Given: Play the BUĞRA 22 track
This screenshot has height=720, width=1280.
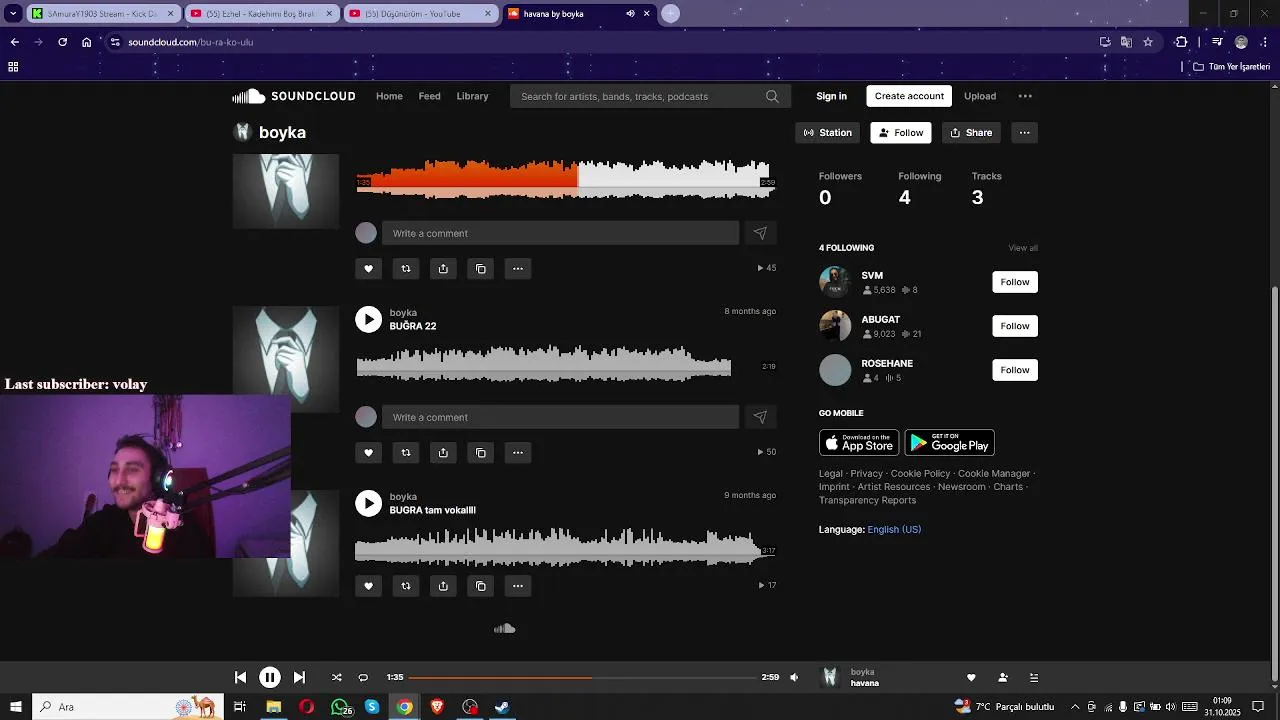Looking at the screenshot, I should coord(369,319).
